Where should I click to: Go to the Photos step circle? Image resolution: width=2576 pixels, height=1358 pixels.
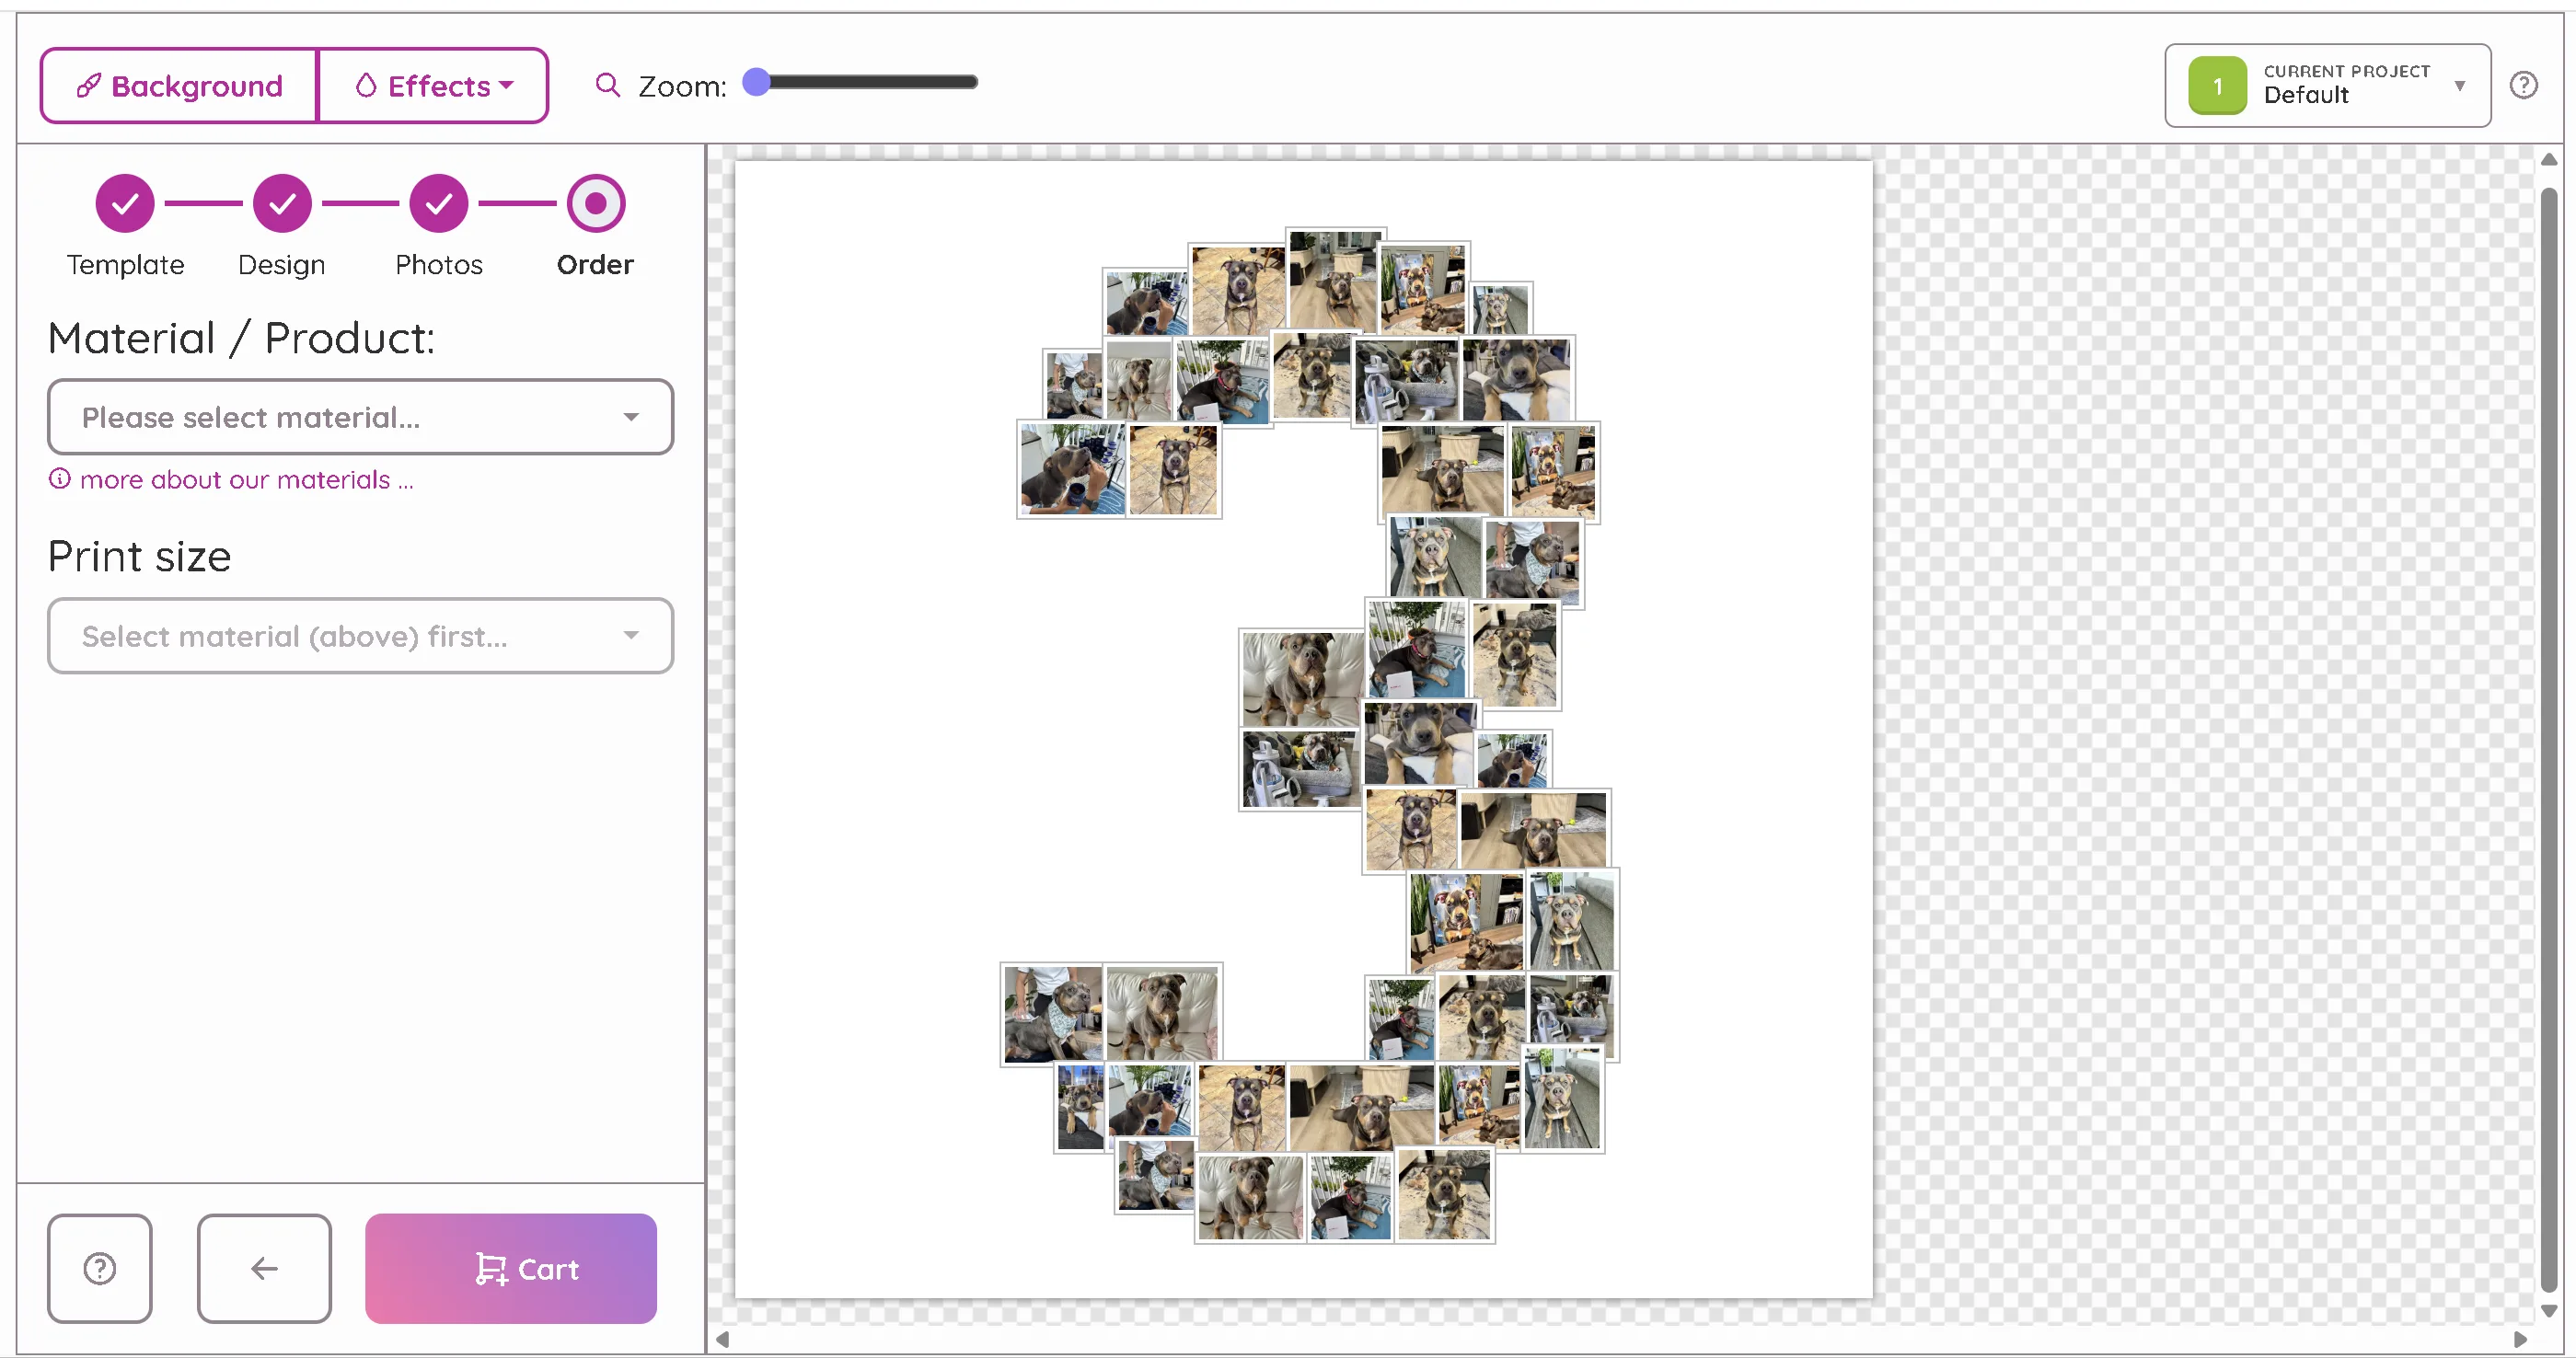[x=439, y=204]
